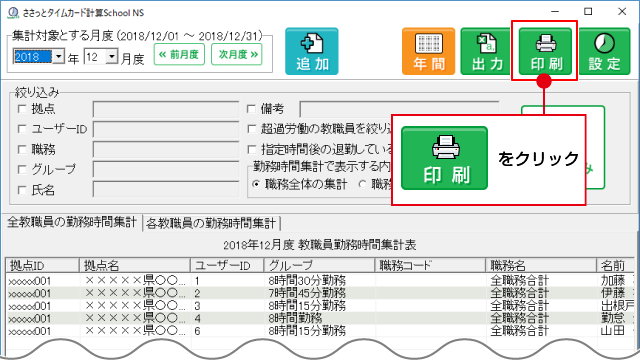640x364 pixels.
Task: Open the 年間 yearly view
Action: point(428,51)
